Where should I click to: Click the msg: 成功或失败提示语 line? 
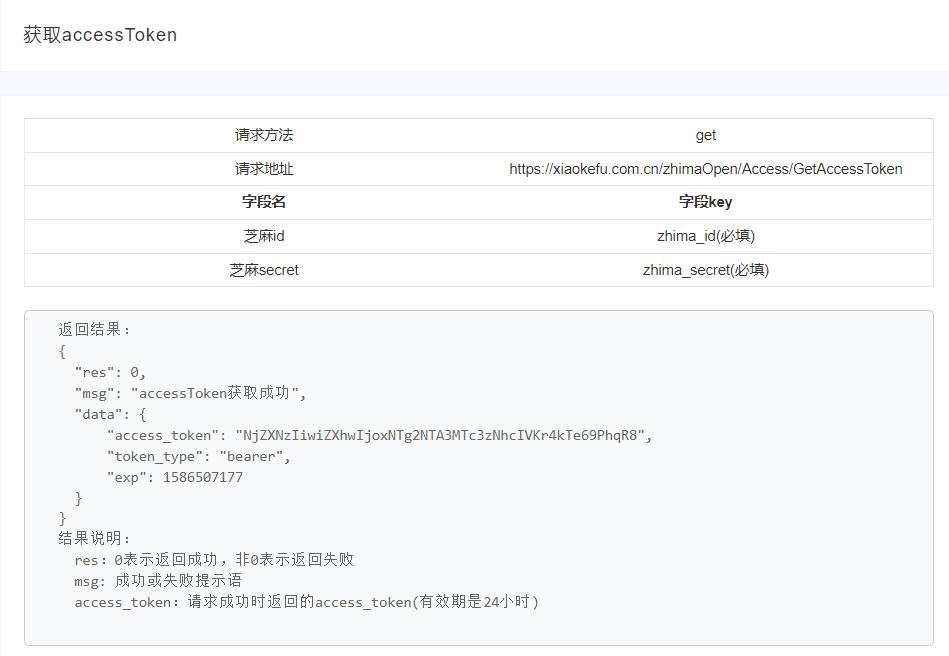[158, 581]
